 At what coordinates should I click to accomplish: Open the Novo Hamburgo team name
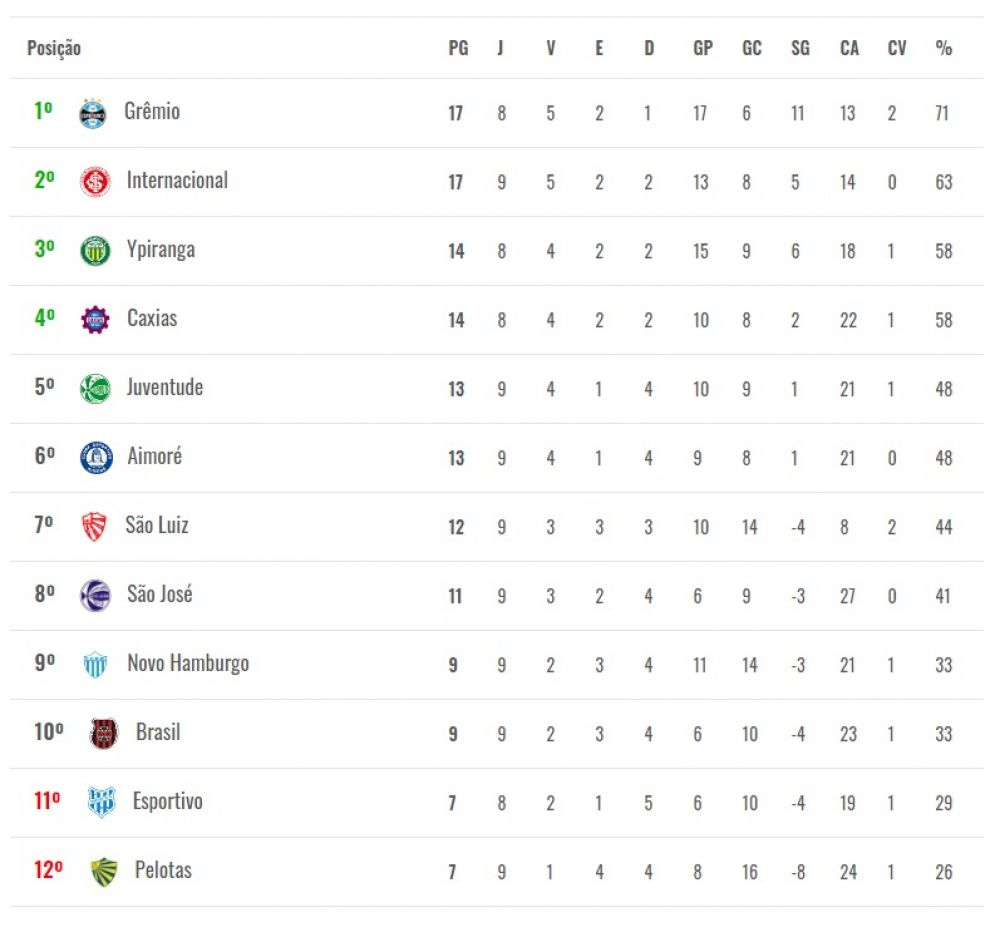188,664
